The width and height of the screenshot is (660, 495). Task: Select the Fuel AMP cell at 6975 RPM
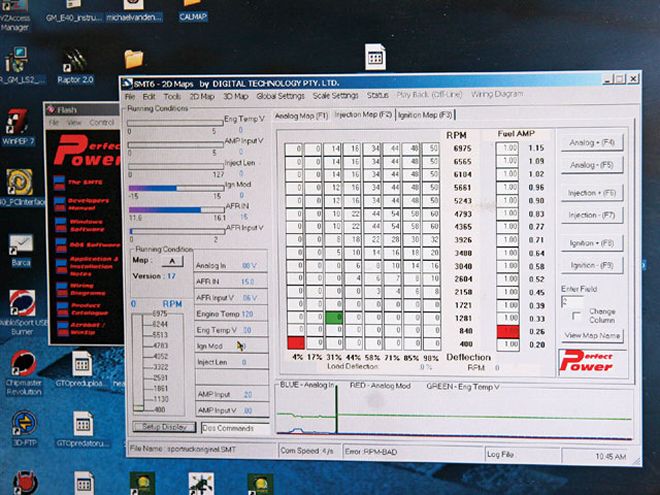coord(507,148)
